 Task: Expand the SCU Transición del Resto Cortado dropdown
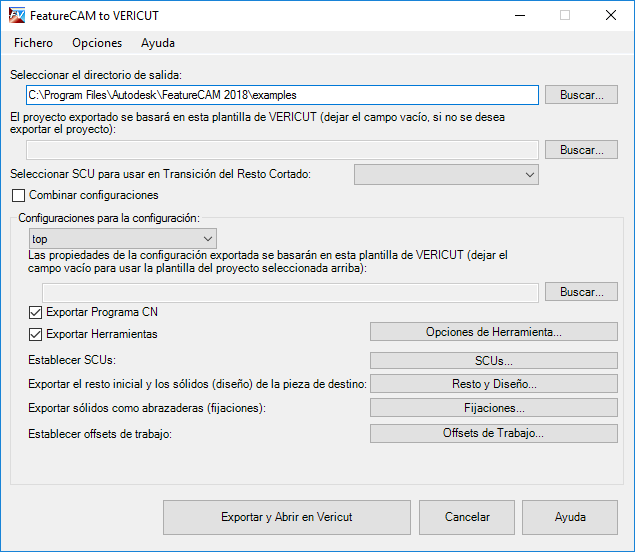446,175
